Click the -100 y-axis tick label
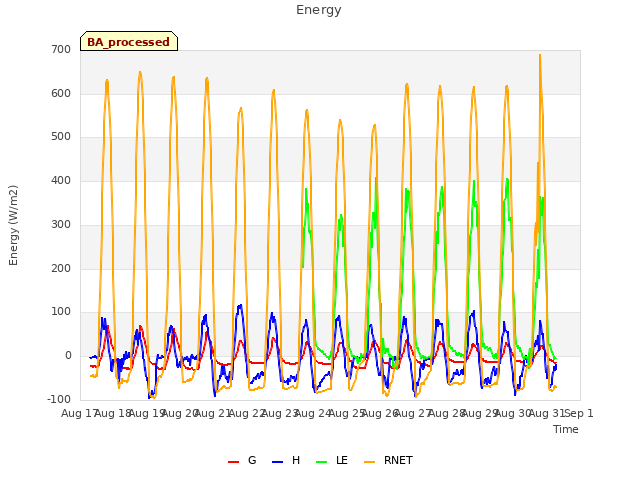 [59, 399]
